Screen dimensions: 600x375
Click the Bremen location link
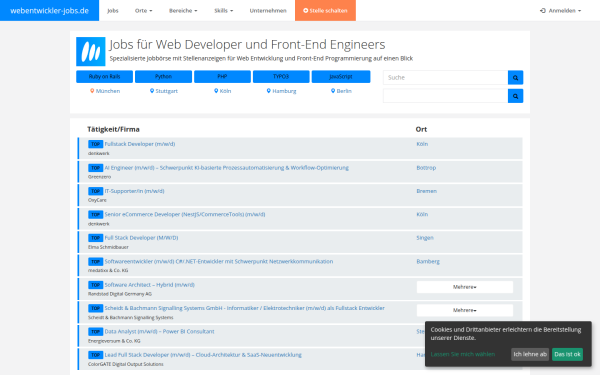tap(426, 191)
